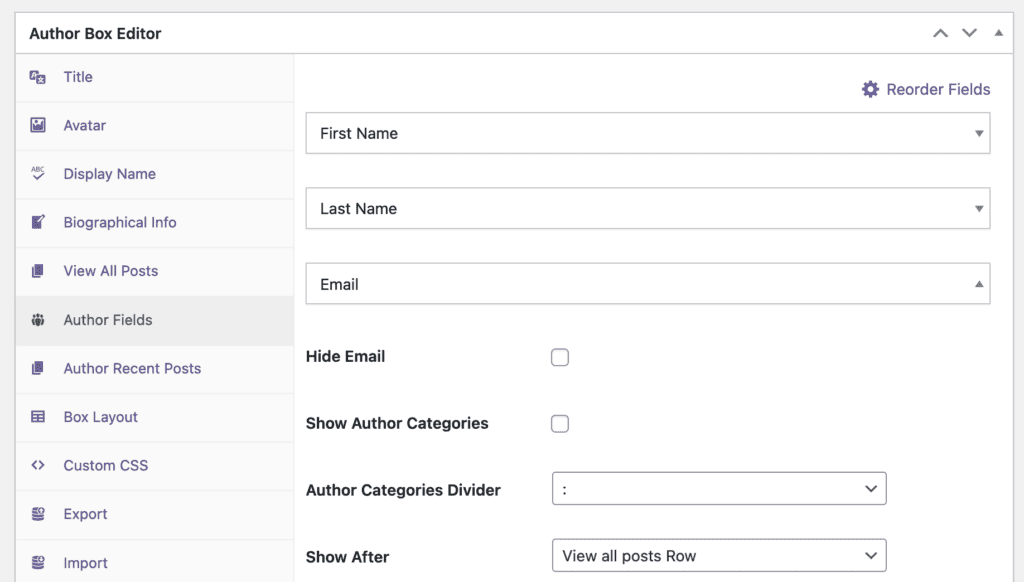Click the move panel down arrow
Viewport: 1024px width, 582px height.
(968, 32)
